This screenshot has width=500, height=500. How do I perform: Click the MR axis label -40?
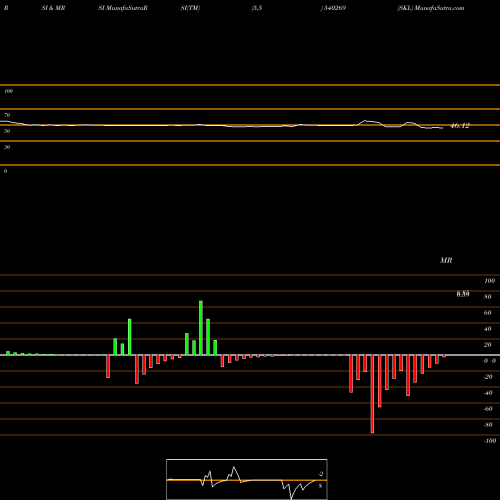tap(488, 393)
